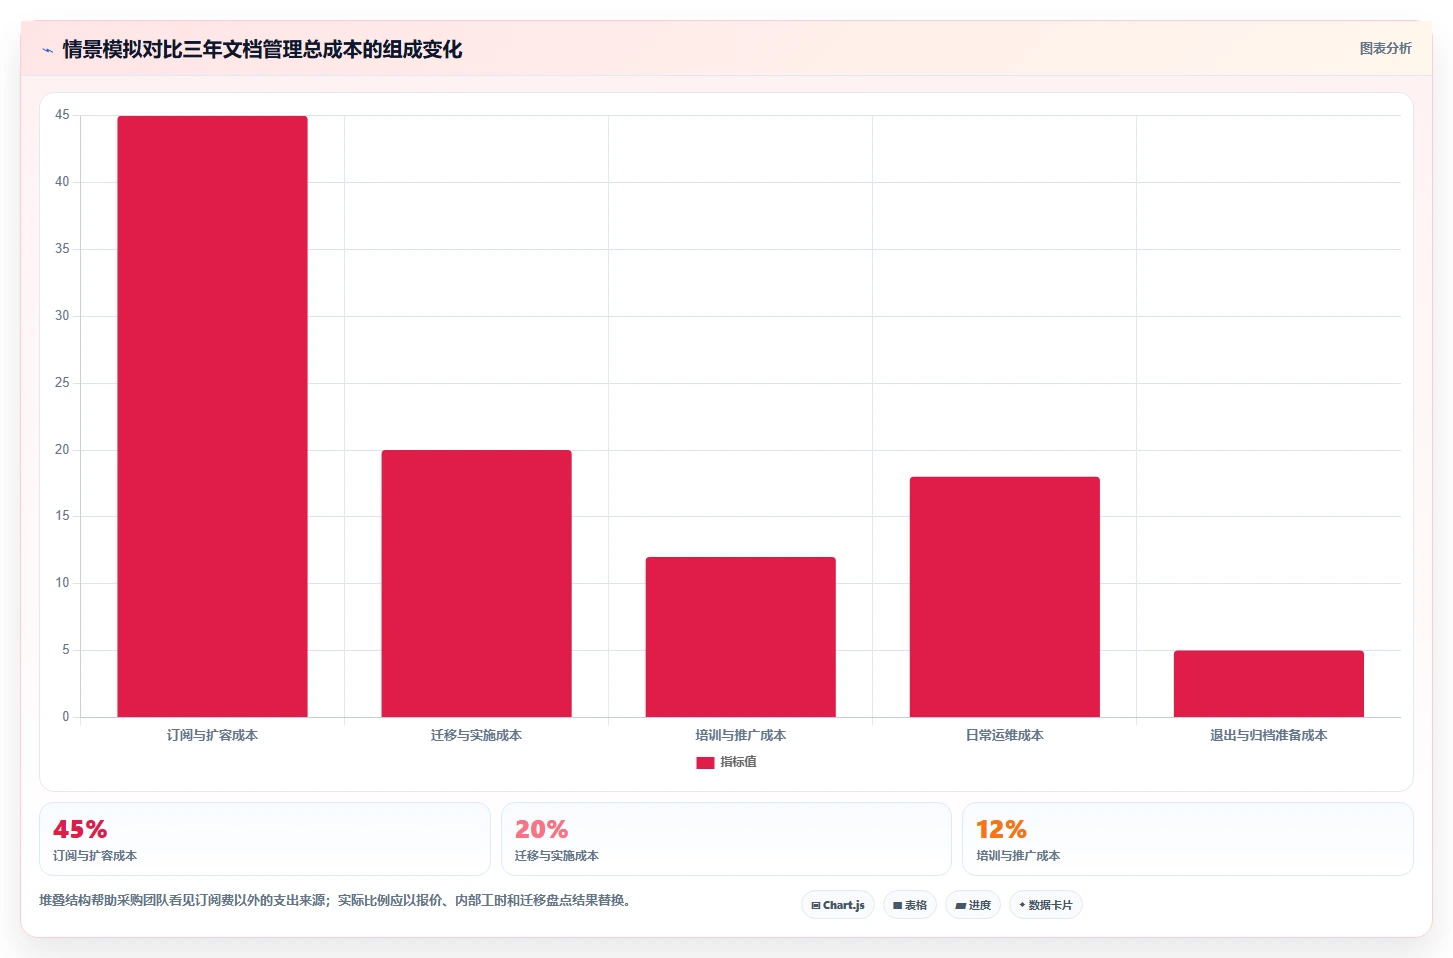Click the 退出与归档准备成本 x-axis label
The height and width of the screenshot is (958, 1453).
point(1268,735)
